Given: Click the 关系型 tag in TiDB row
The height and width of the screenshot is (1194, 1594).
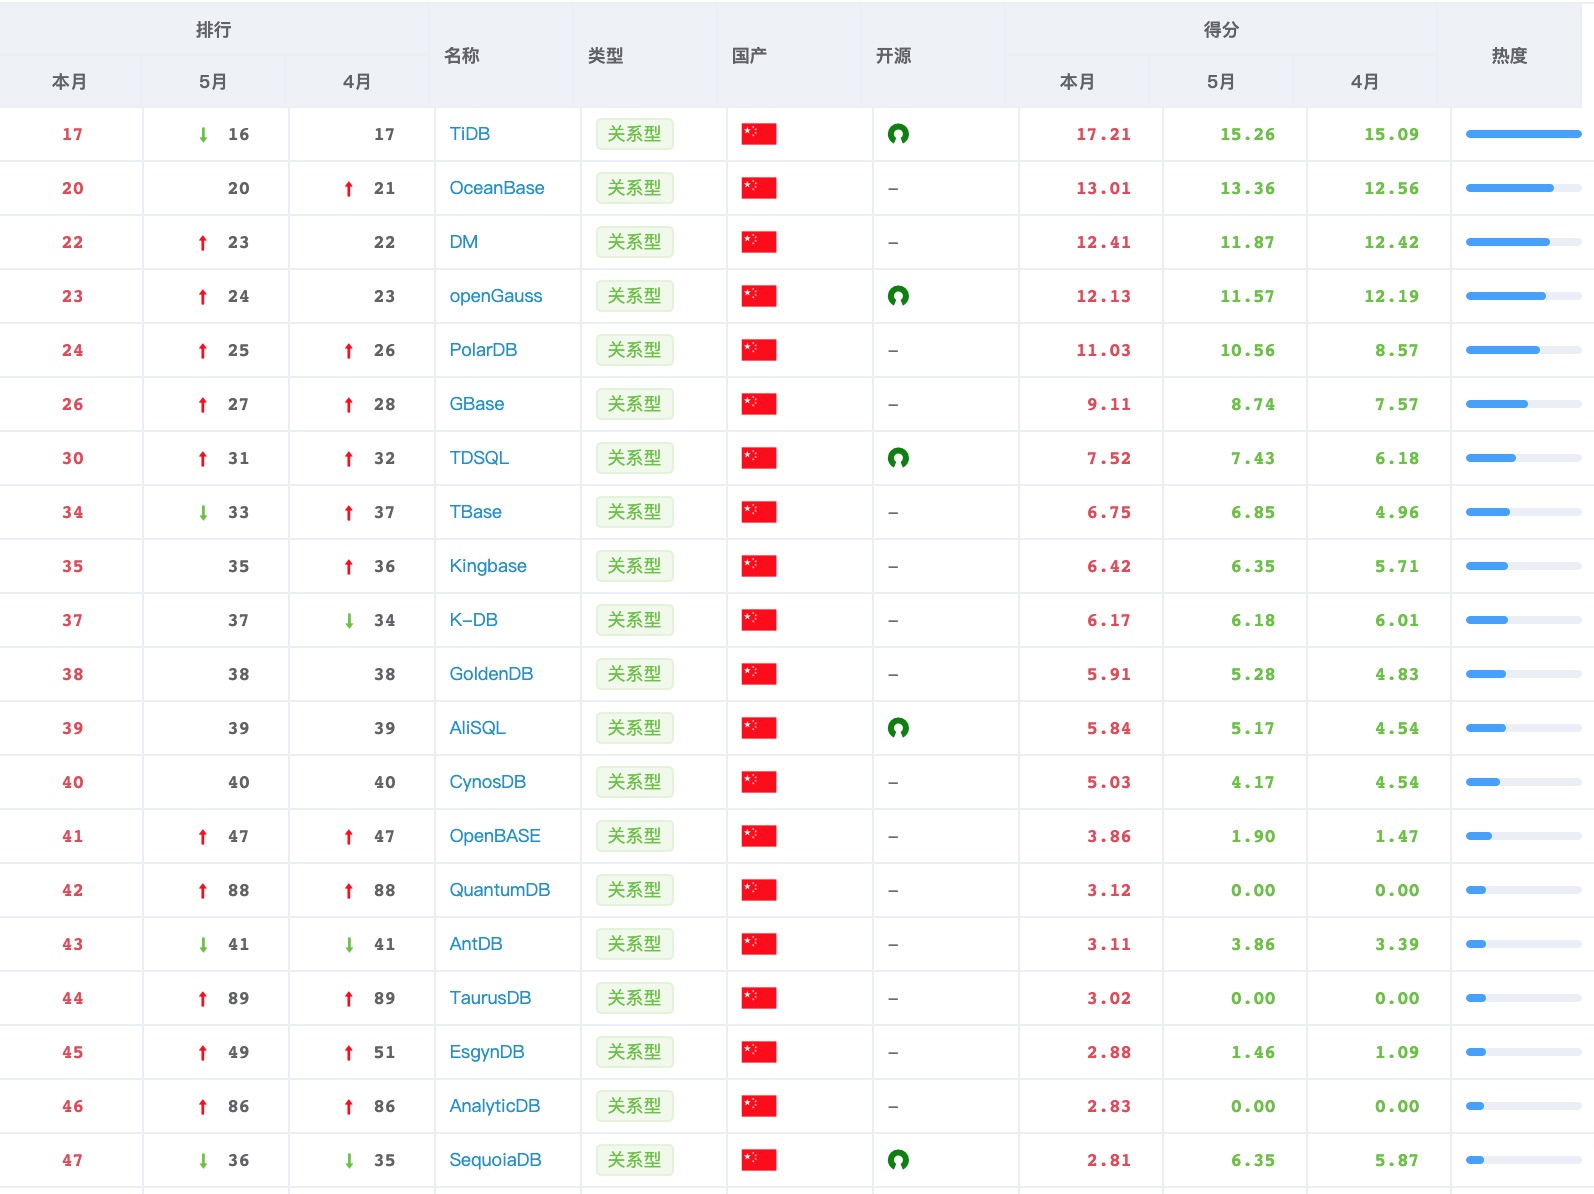Looking at the screenshot, I should coord(635,134).
